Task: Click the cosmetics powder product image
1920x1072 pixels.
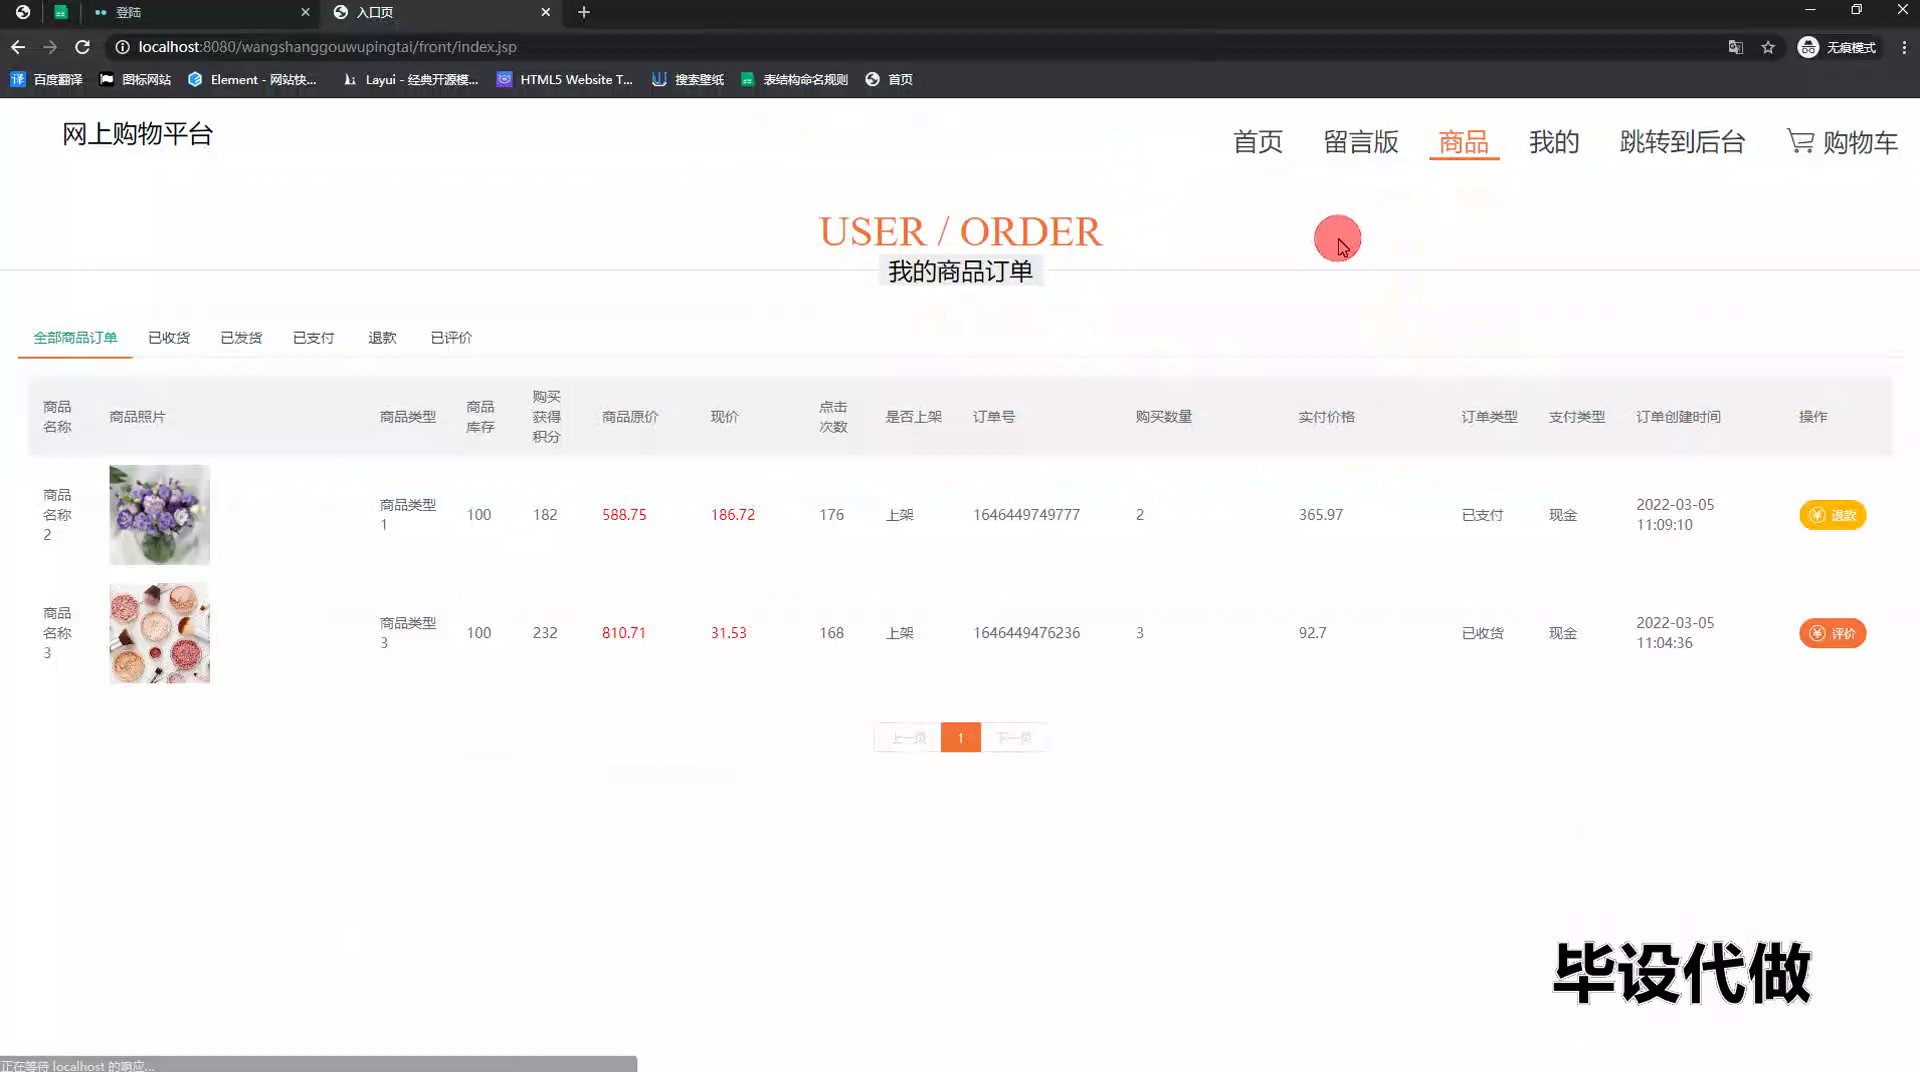Action: click(159, 633)
